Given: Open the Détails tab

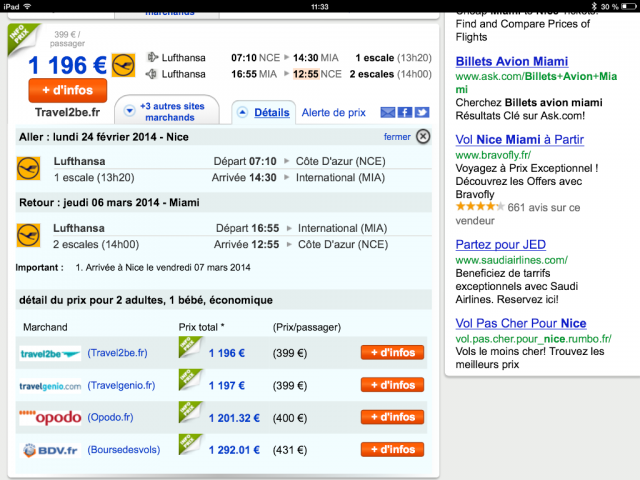Looking at the screenshot, I should point(271,112).
